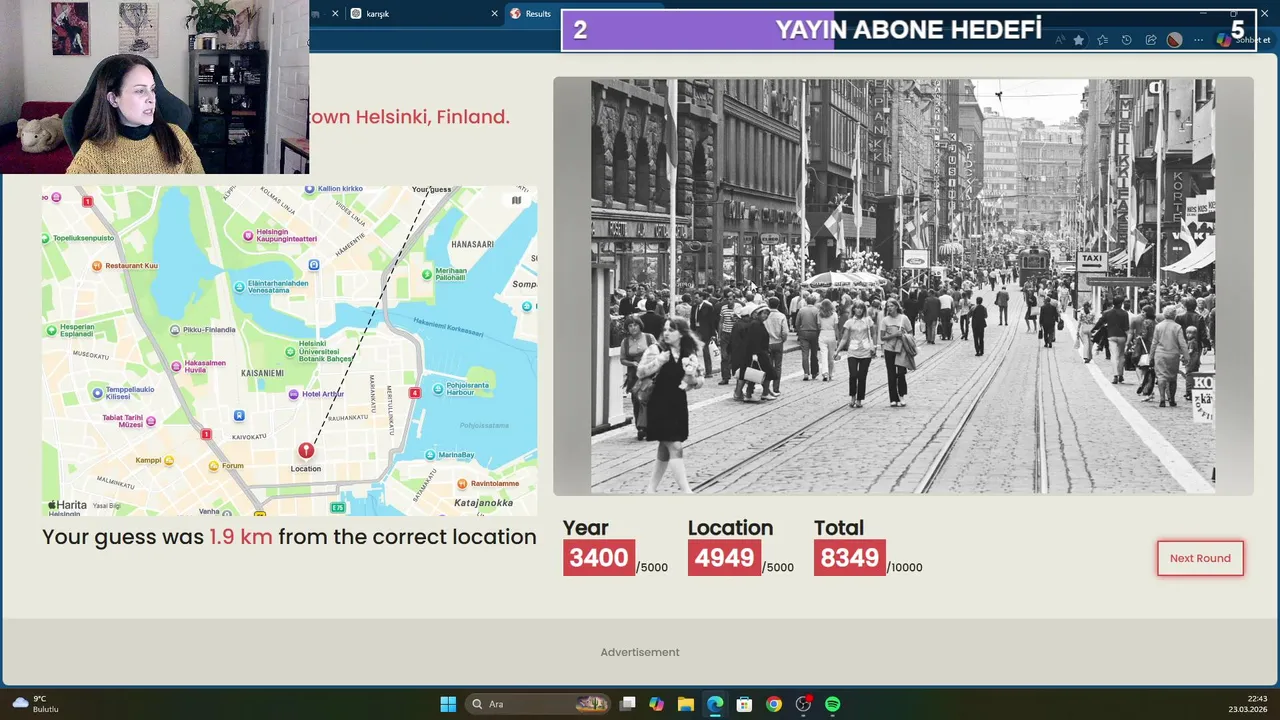Click the Yasal Bilgi legal link
This screenshot has height=720, width=1280.
tap(106, 506)
